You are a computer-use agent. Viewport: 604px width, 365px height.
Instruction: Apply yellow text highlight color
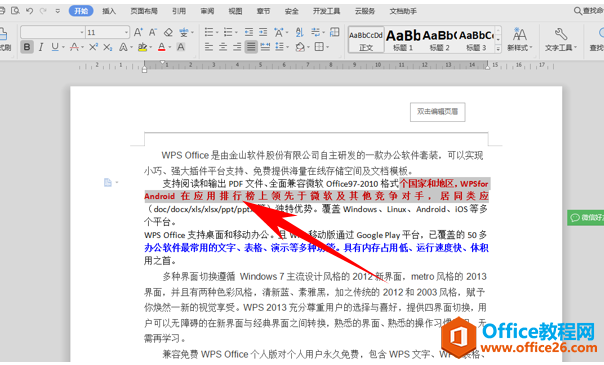click(x=143, y=47)
